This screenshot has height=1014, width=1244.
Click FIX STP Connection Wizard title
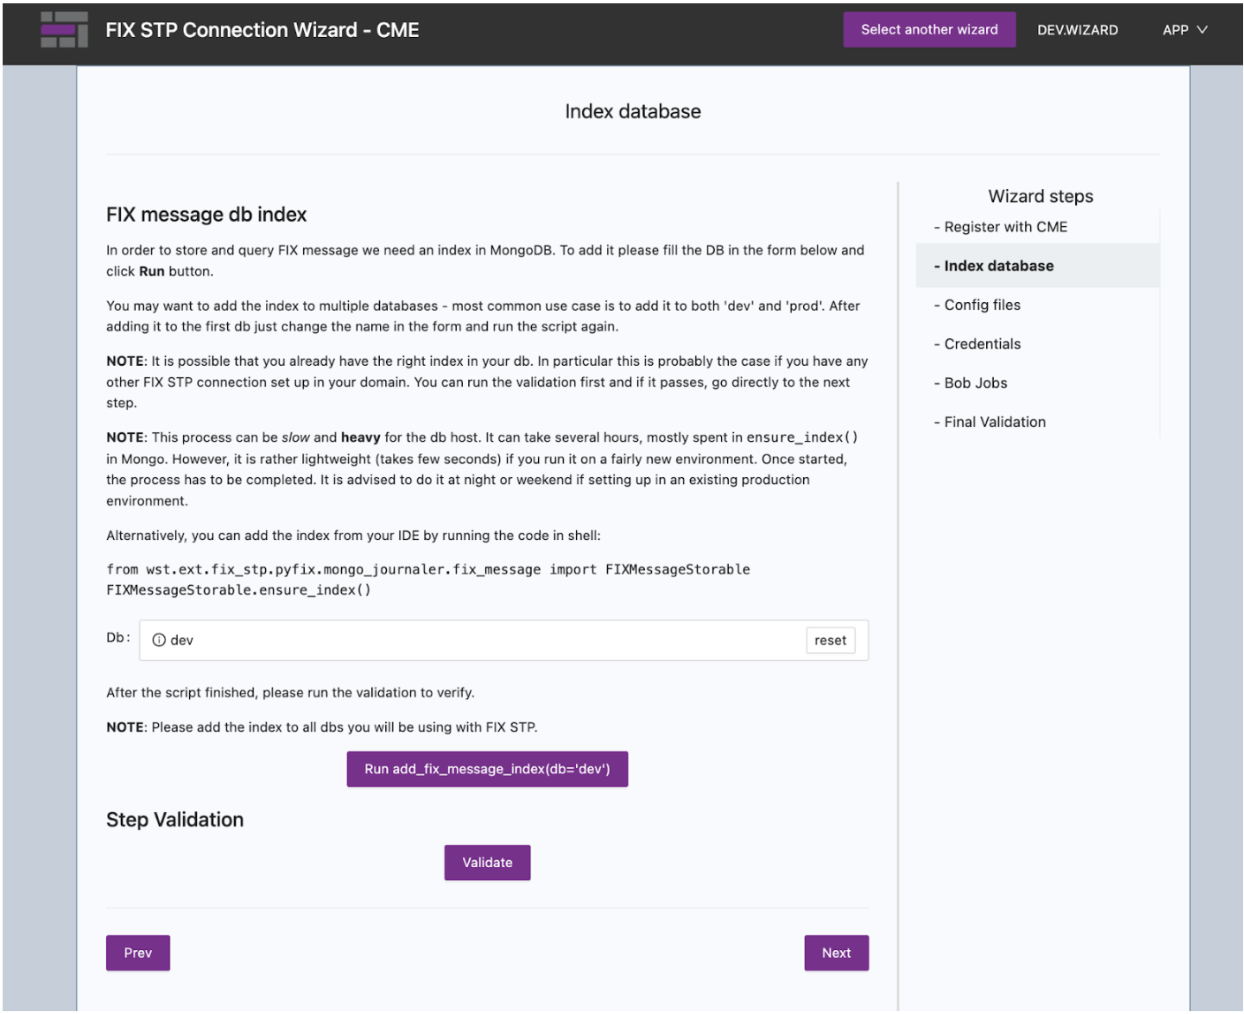click(262, 30)
